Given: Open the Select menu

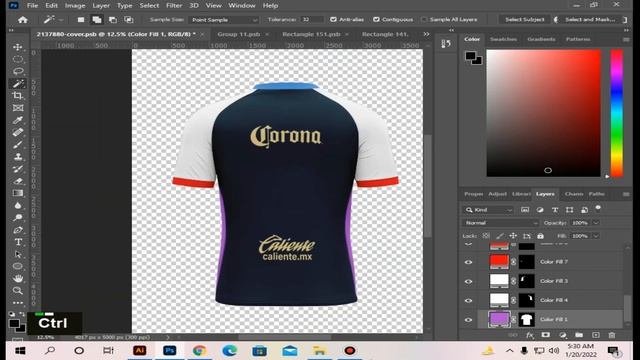Looking at the screenshot, I should [x=149, y=6].
